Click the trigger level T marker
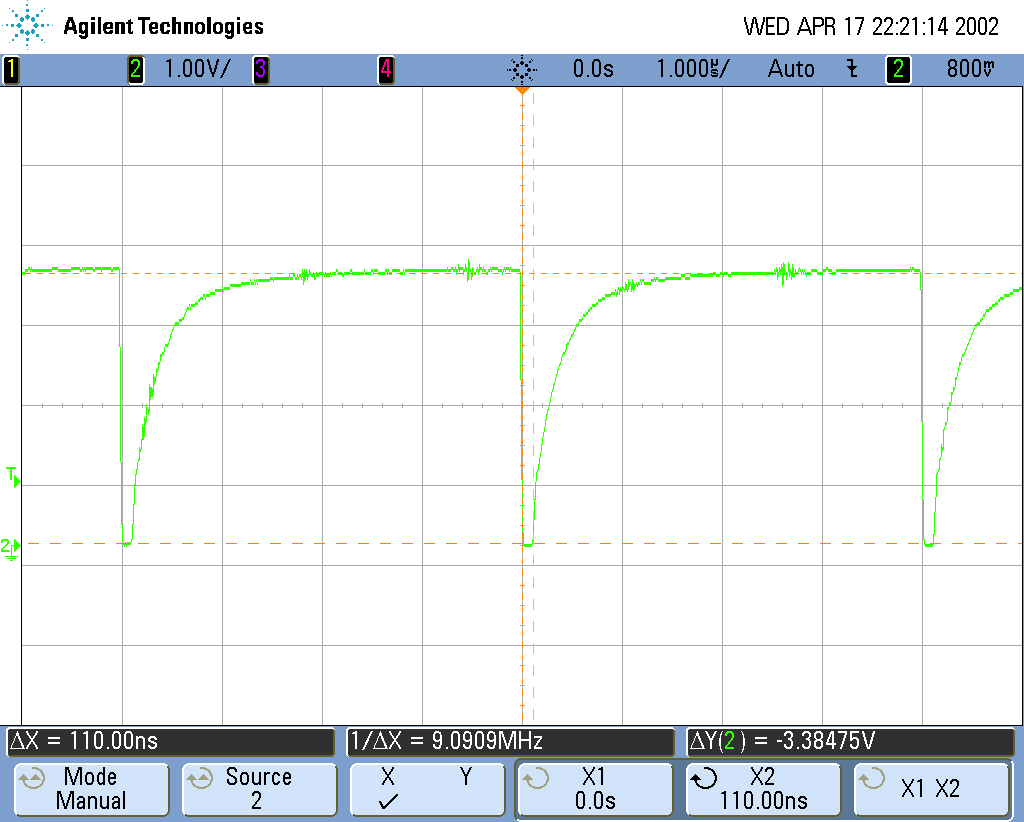The width and height of the screenshot is (1024, 822). 13,477
